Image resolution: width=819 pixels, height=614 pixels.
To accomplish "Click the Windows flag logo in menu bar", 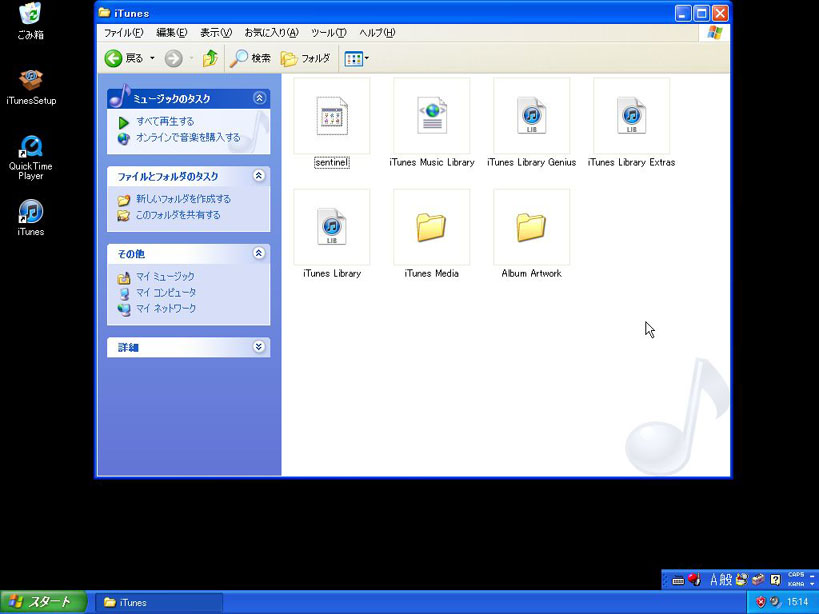I will coord(715,33).
